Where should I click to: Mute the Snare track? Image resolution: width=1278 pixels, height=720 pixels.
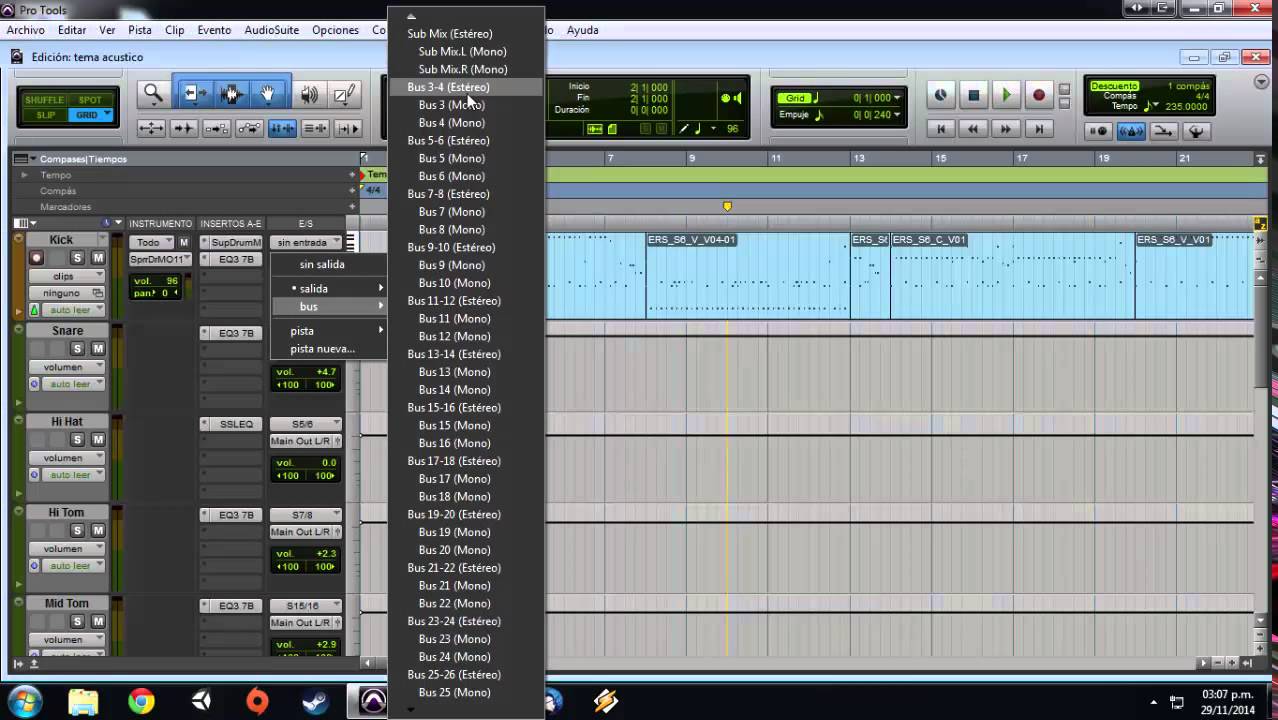tap(98, 348)
